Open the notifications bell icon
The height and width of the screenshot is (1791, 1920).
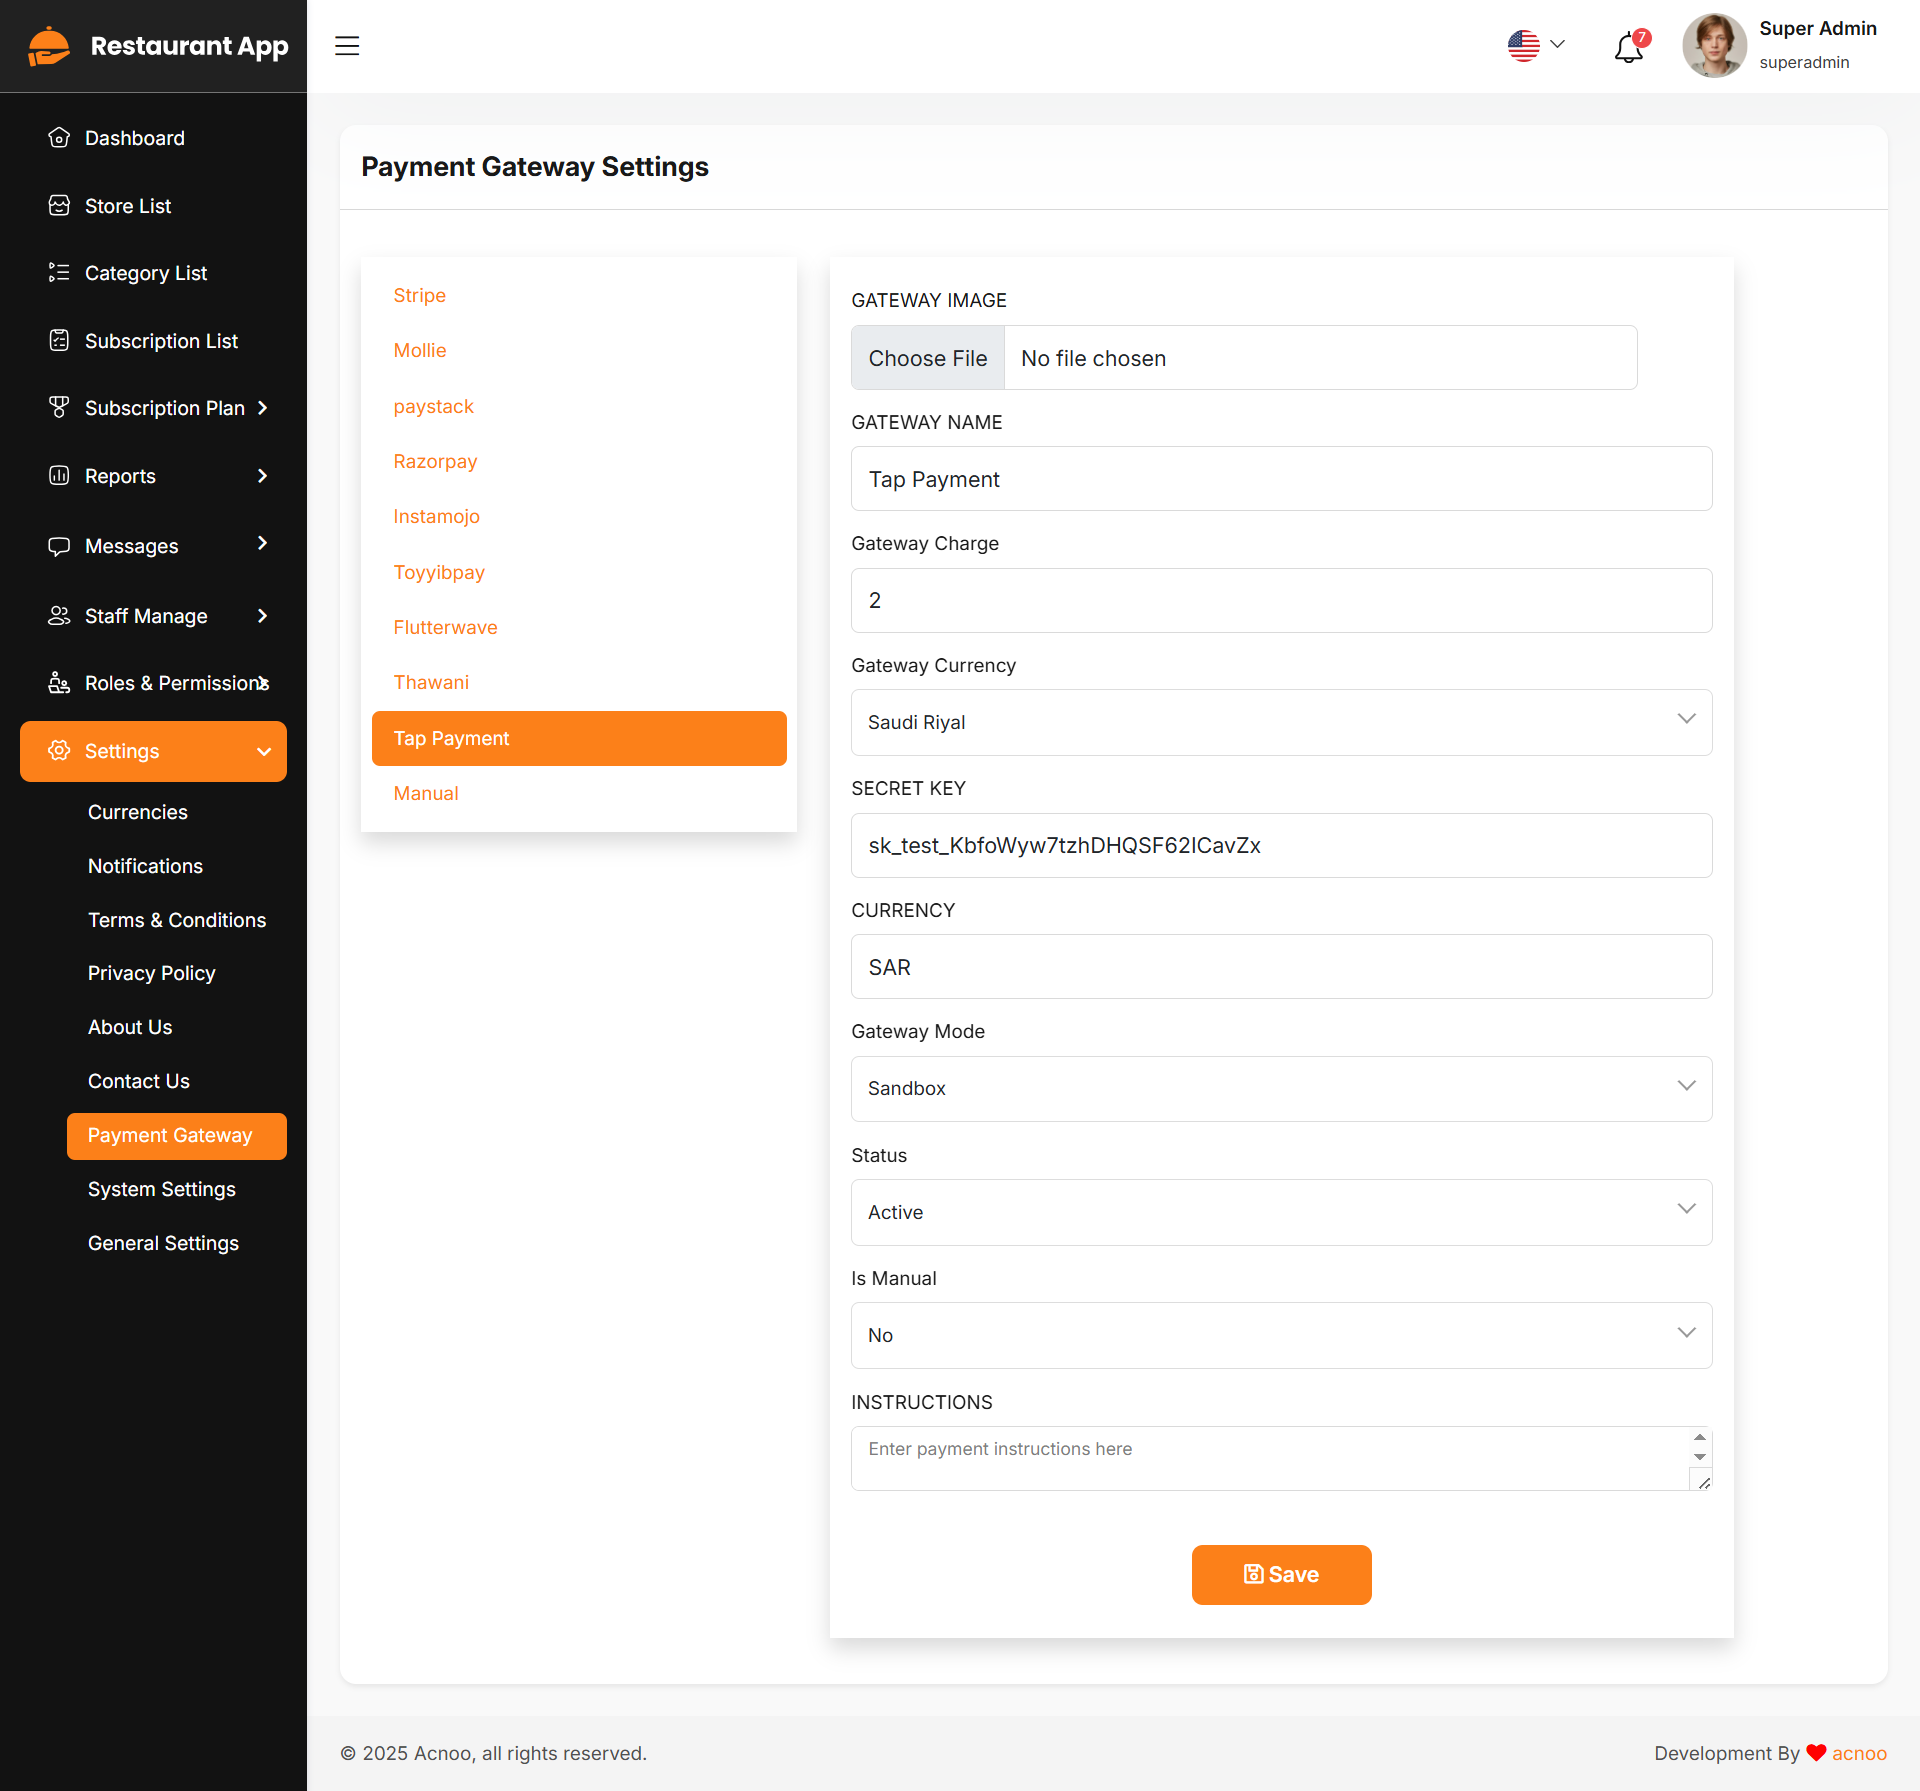pos(1628,47)
